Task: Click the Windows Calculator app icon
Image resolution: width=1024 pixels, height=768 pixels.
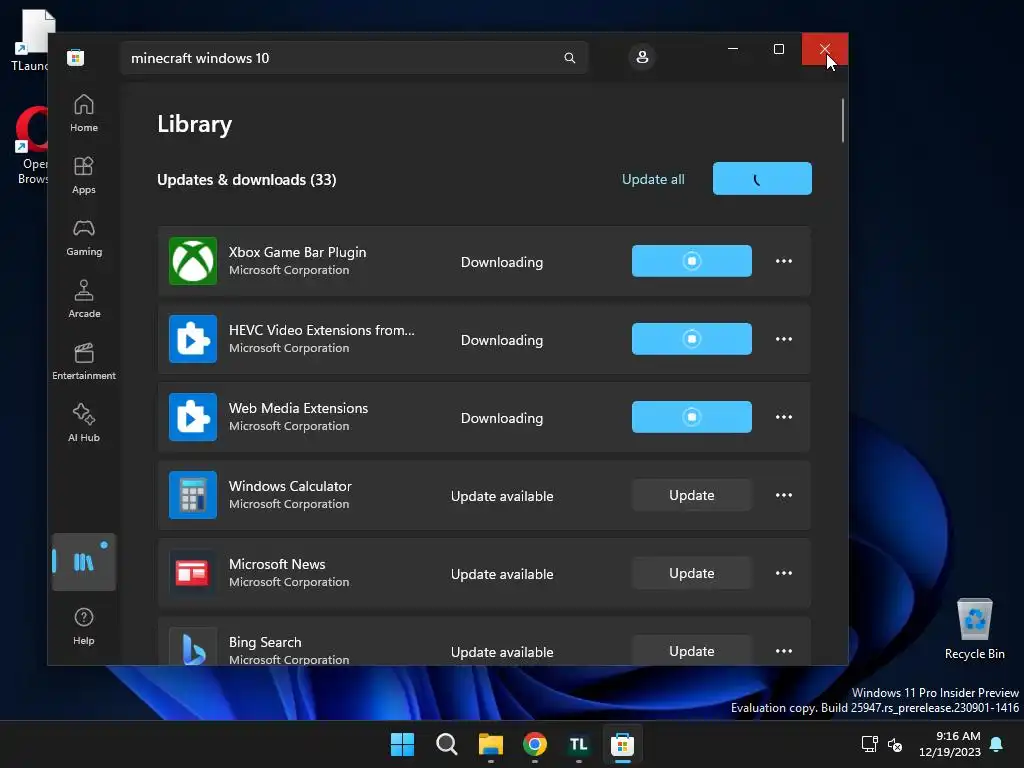Action: coord(193,495)
